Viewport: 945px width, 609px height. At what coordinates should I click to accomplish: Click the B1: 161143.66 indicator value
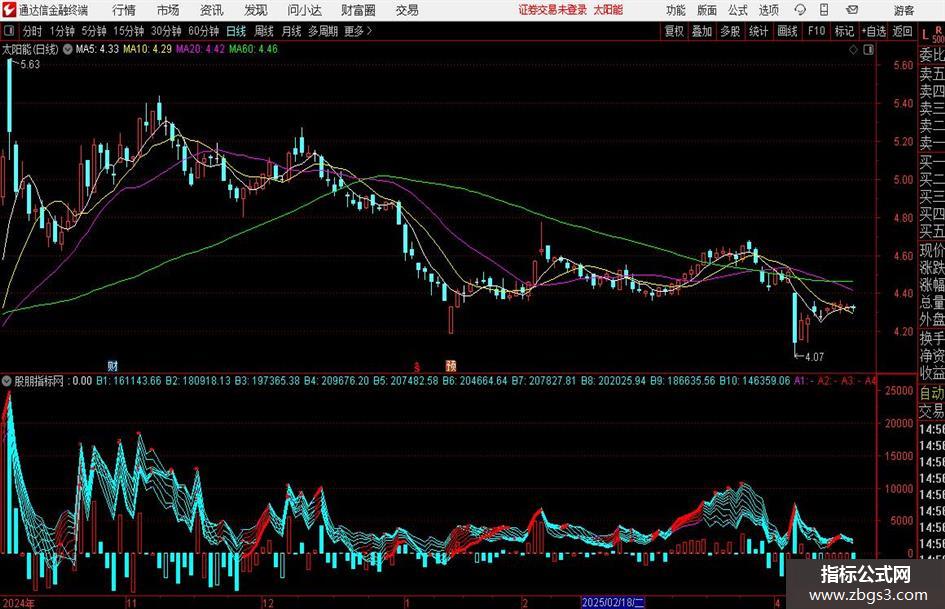(128, 381)
